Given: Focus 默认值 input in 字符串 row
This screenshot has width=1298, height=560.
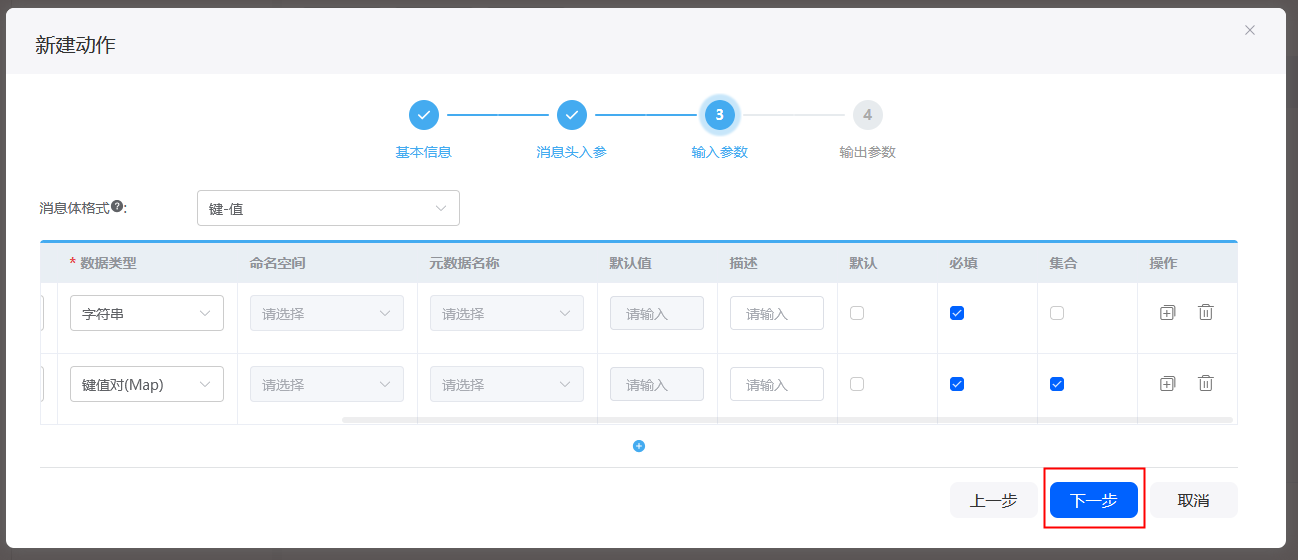Looking at the screenshot, I should click(657, 313).
